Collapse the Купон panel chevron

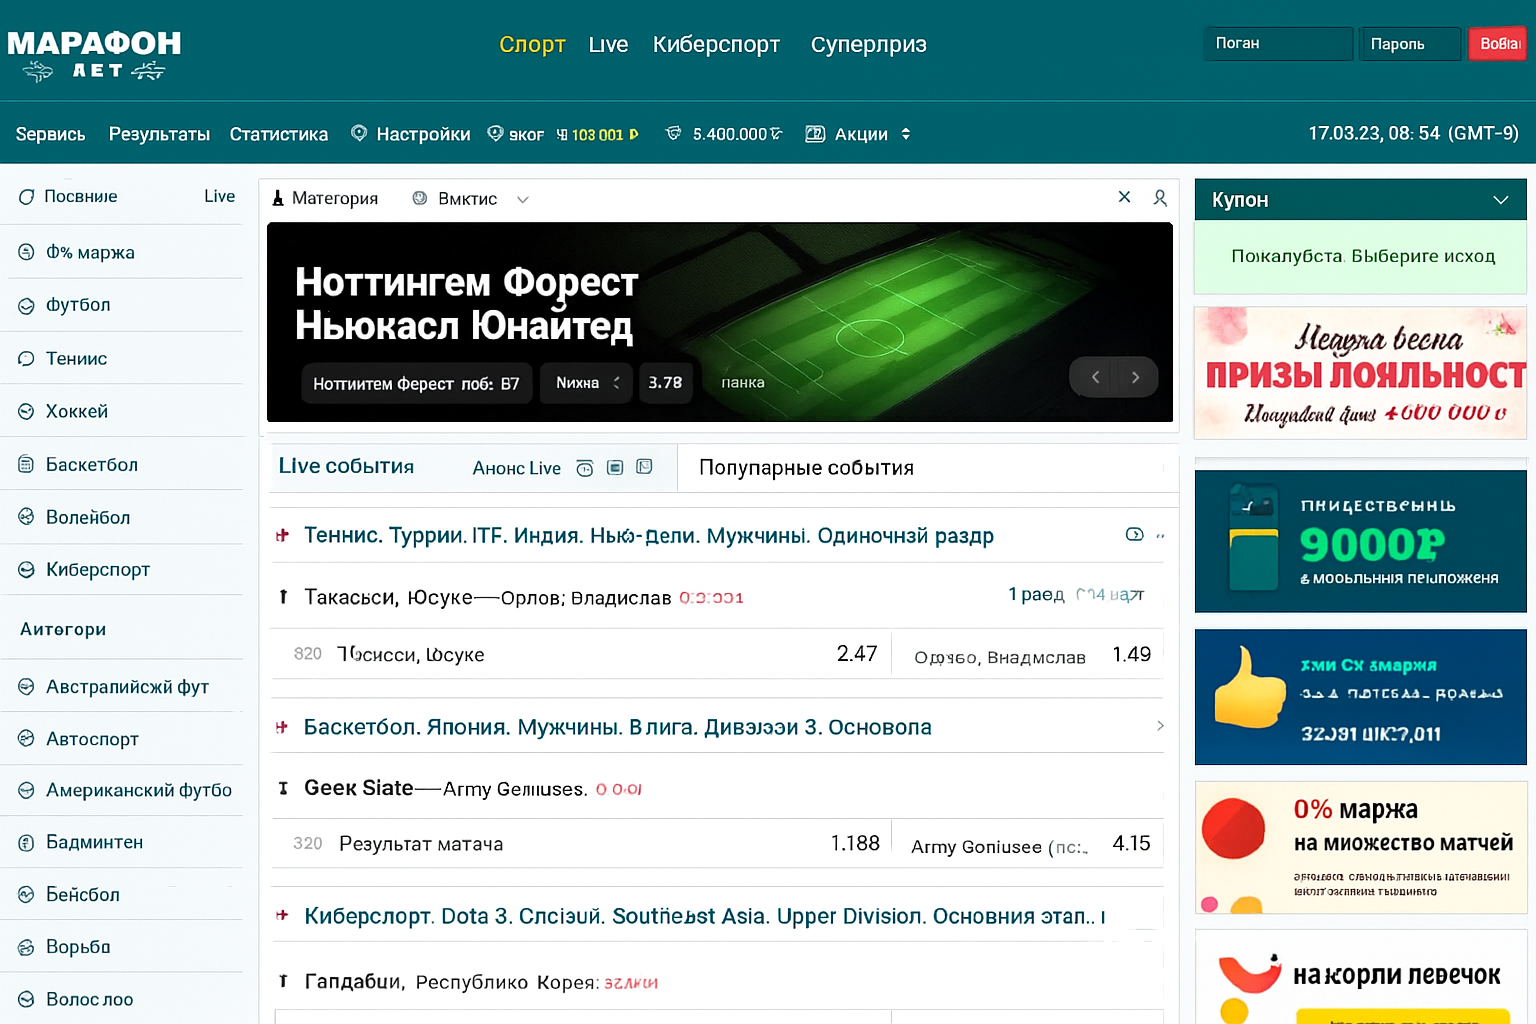click(1500, 200)
